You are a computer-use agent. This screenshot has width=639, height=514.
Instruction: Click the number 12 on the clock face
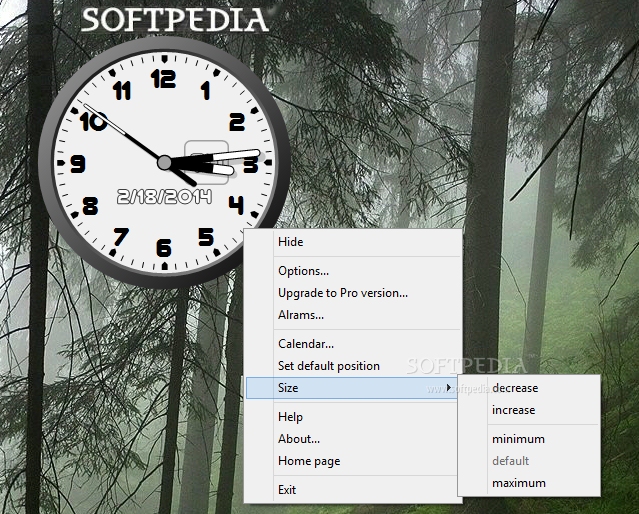pos(163,79)
